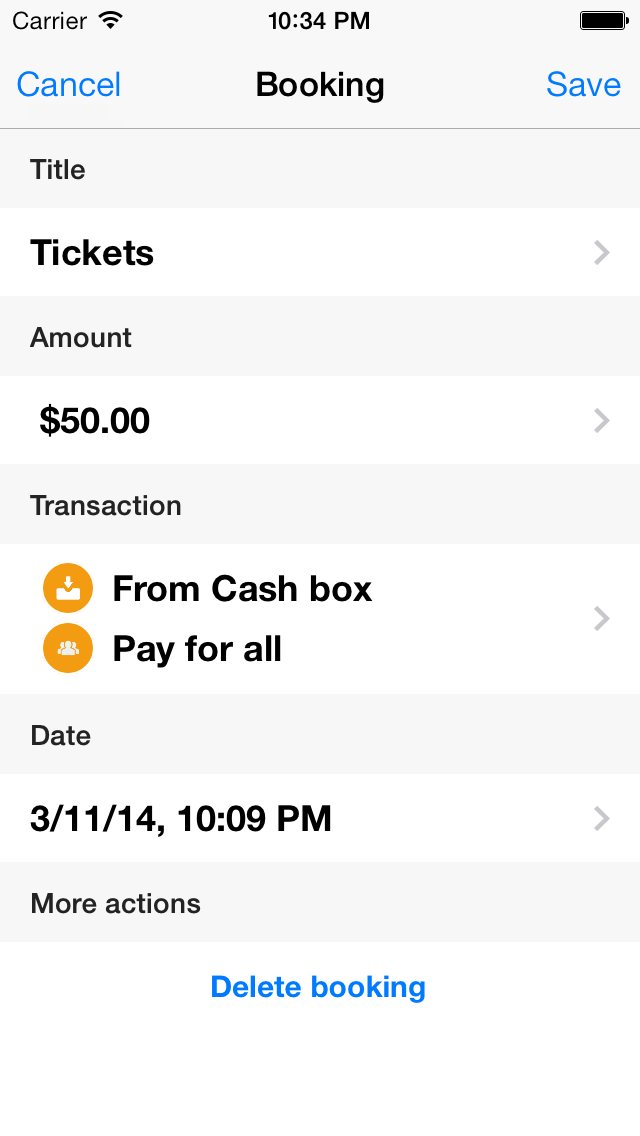
Task: Select the Pay for all option
Action: pyautogui.click(x=197, y=649)
